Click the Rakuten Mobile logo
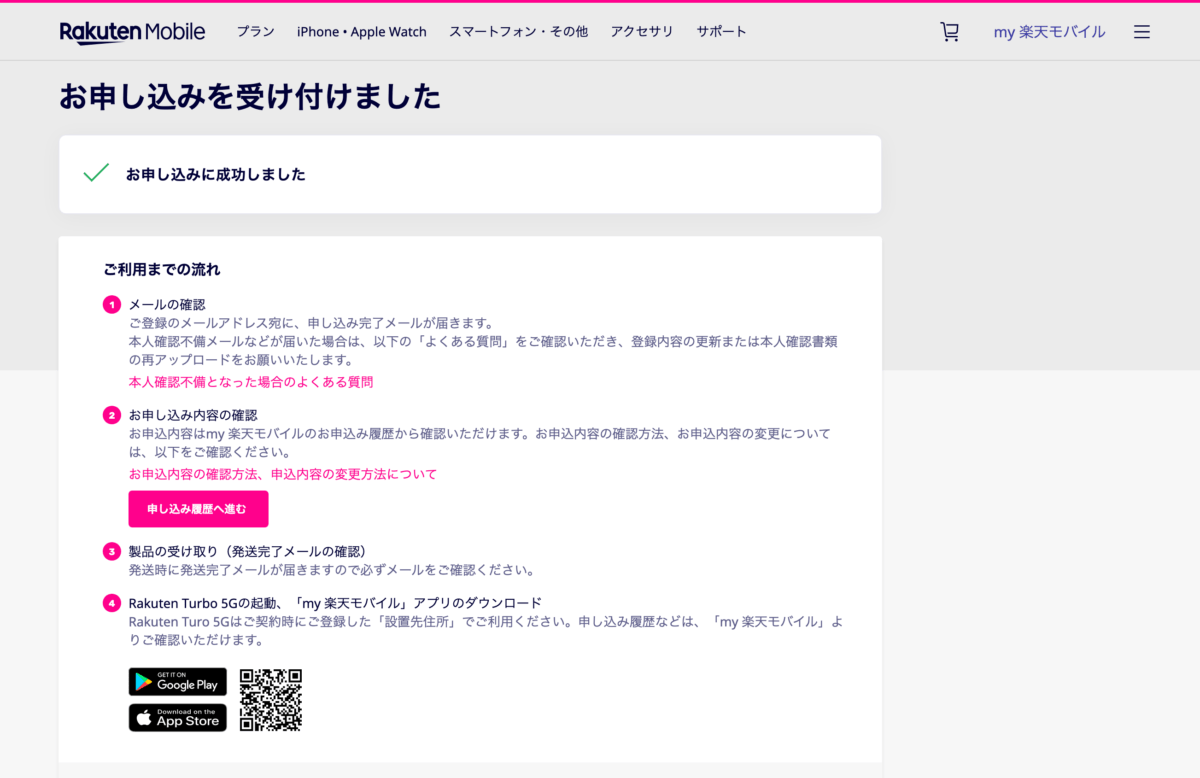 (132, 31)
